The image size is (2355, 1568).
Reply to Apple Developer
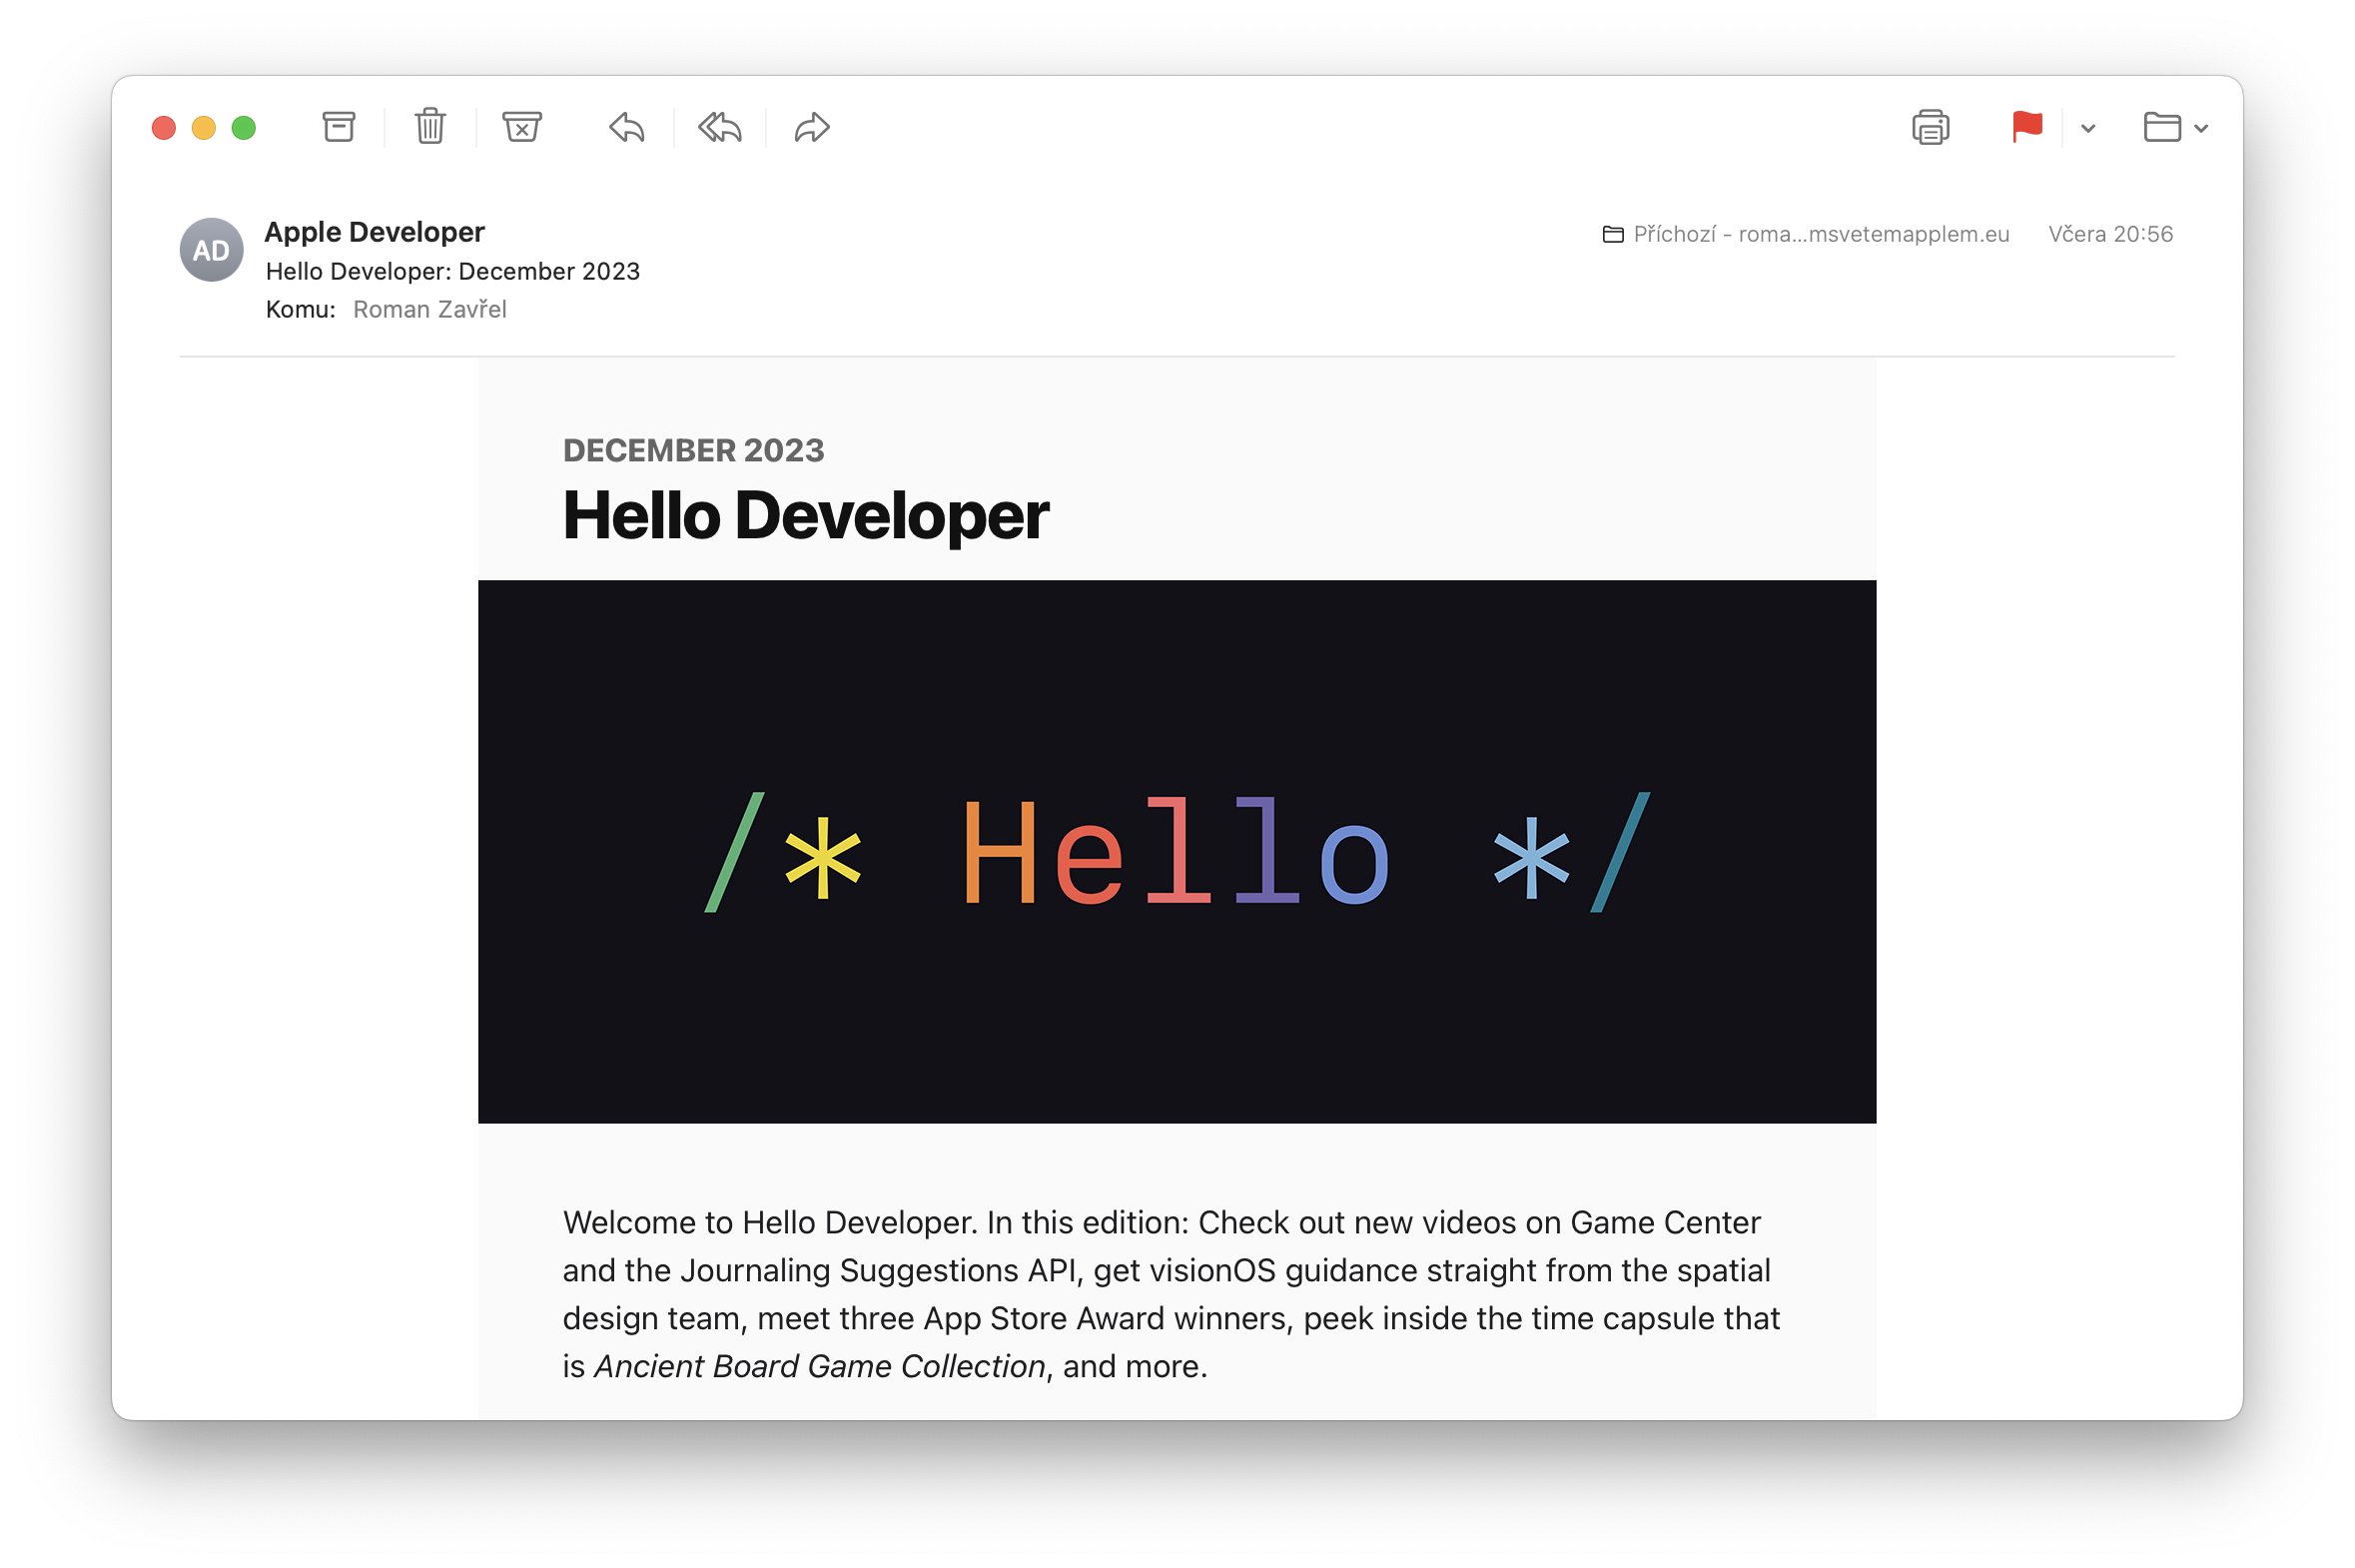627,127
